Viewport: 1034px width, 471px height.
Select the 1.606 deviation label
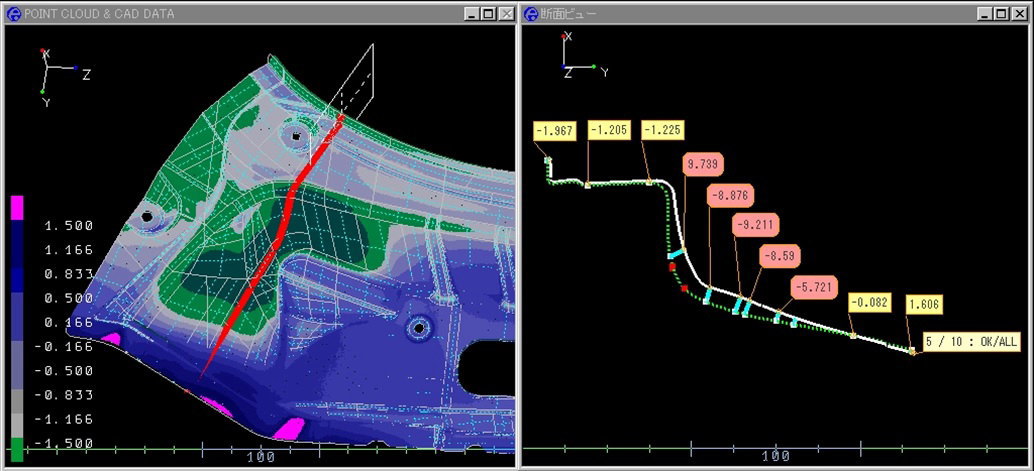point(924,305)
